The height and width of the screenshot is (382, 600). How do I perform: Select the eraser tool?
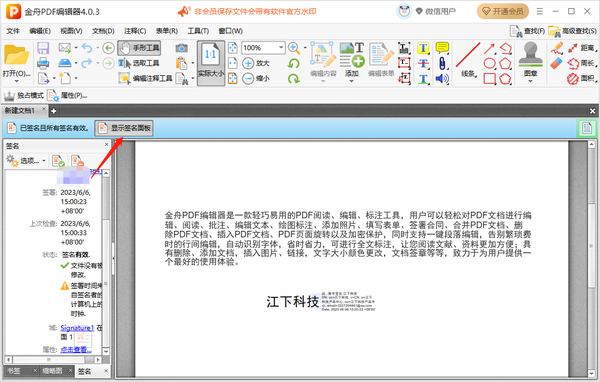click(x=556, y=63)
